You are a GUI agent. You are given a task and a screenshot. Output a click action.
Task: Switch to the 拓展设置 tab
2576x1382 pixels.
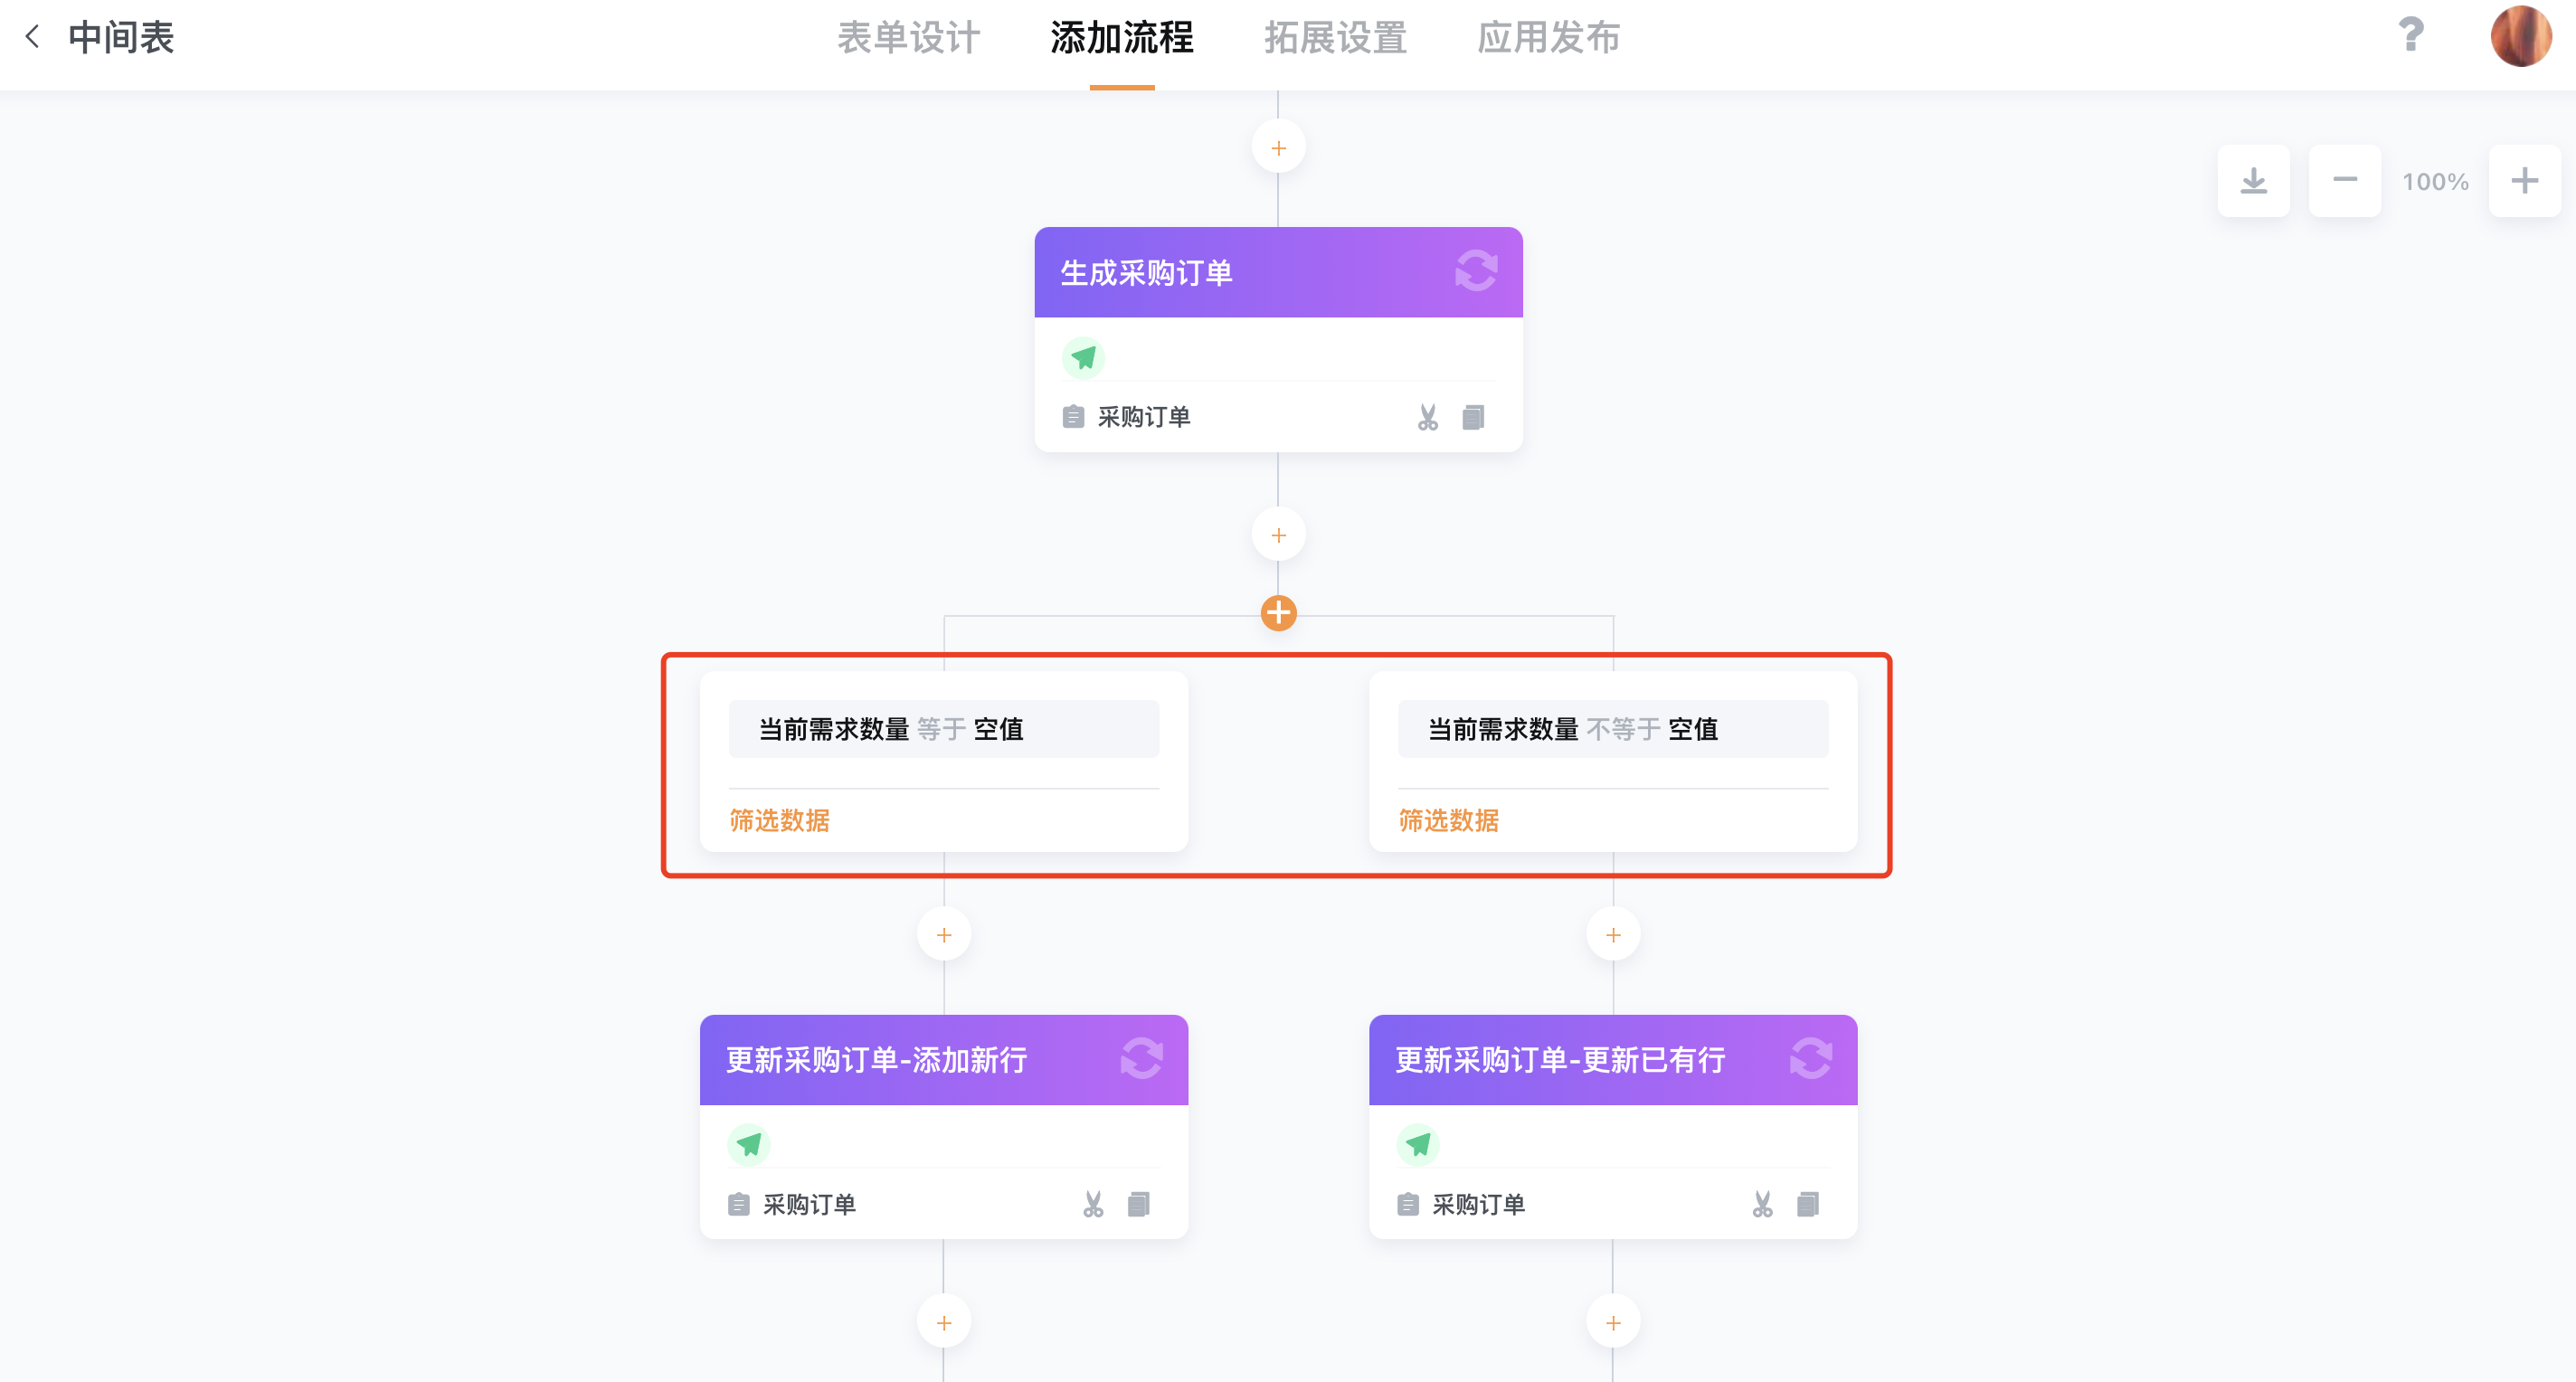(1335, 38)
